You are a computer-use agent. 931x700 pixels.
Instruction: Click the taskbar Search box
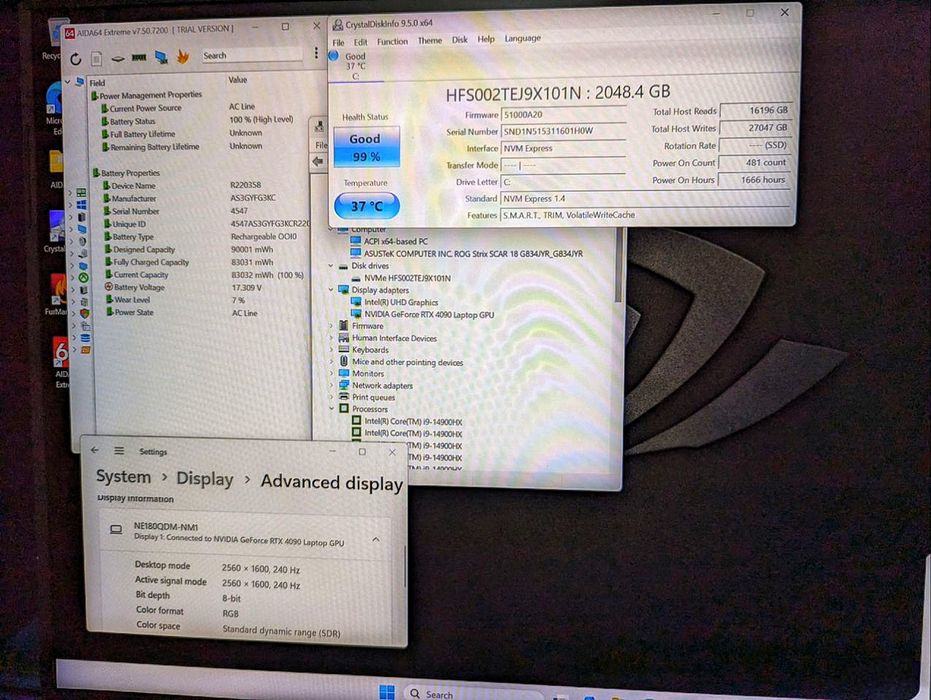[x=473, y=694]
